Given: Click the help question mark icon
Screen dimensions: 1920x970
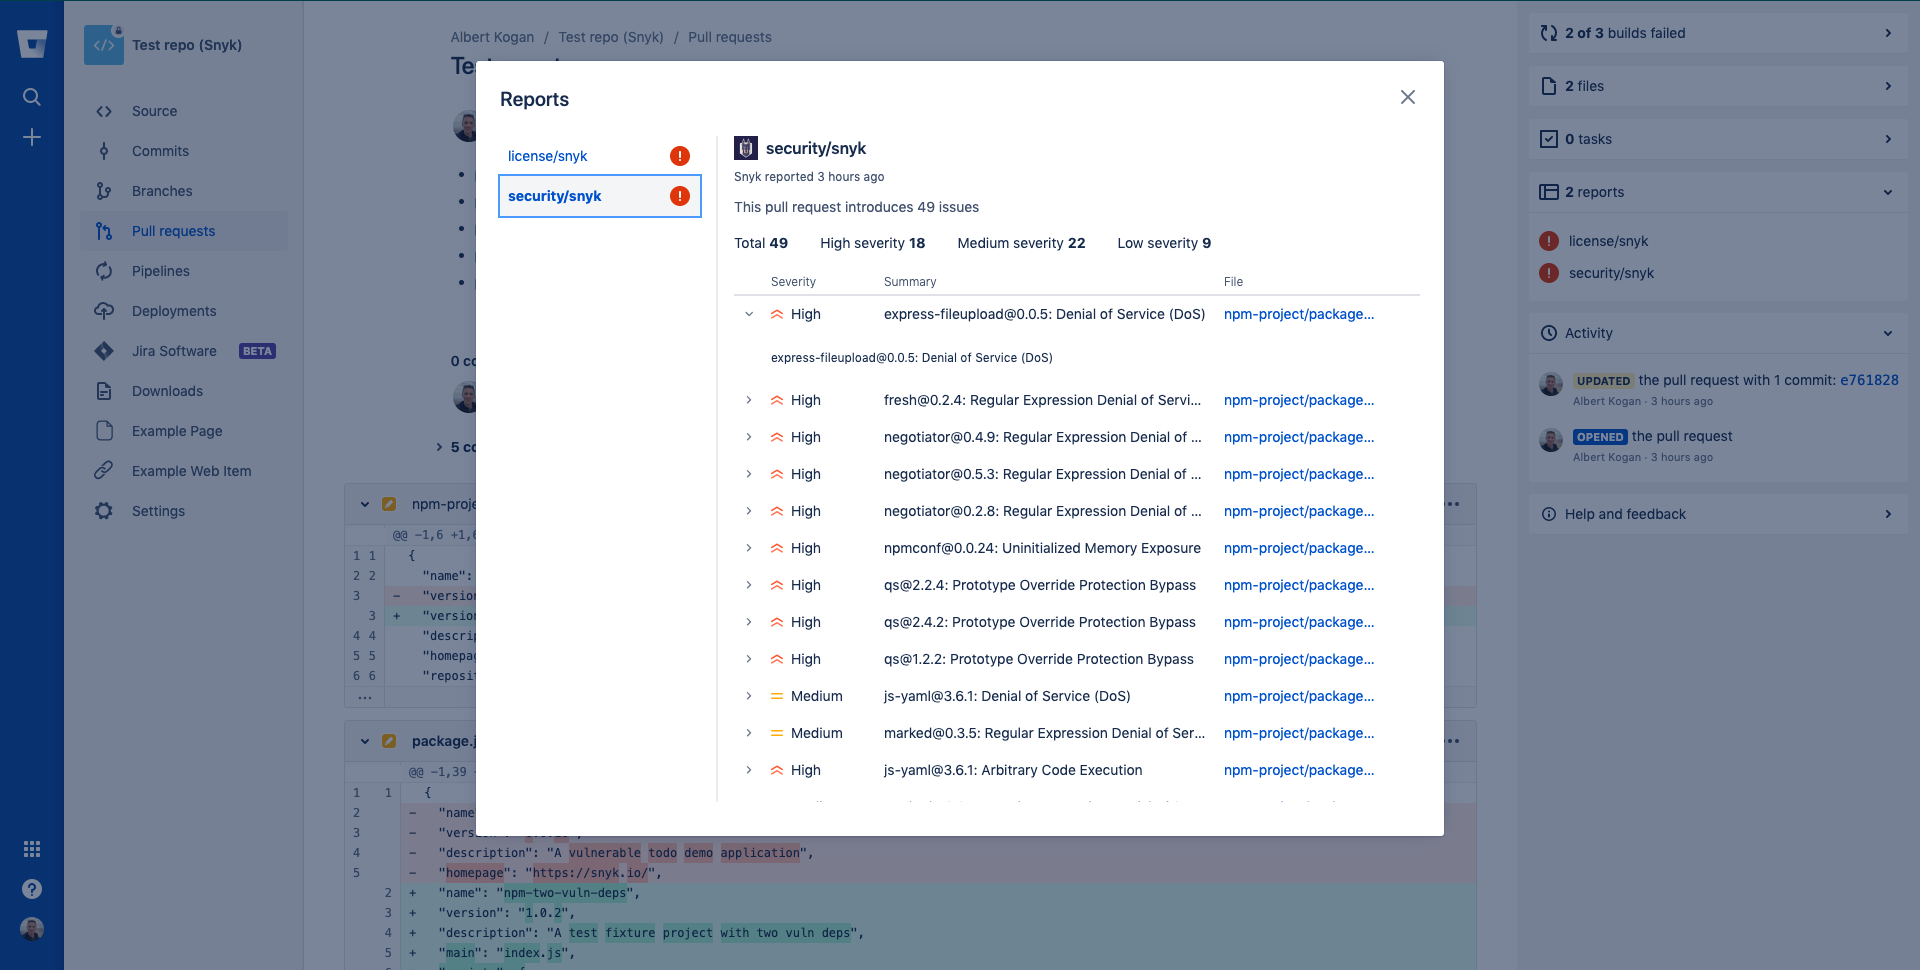Looking at the screenshot, I should coord(31,888).
